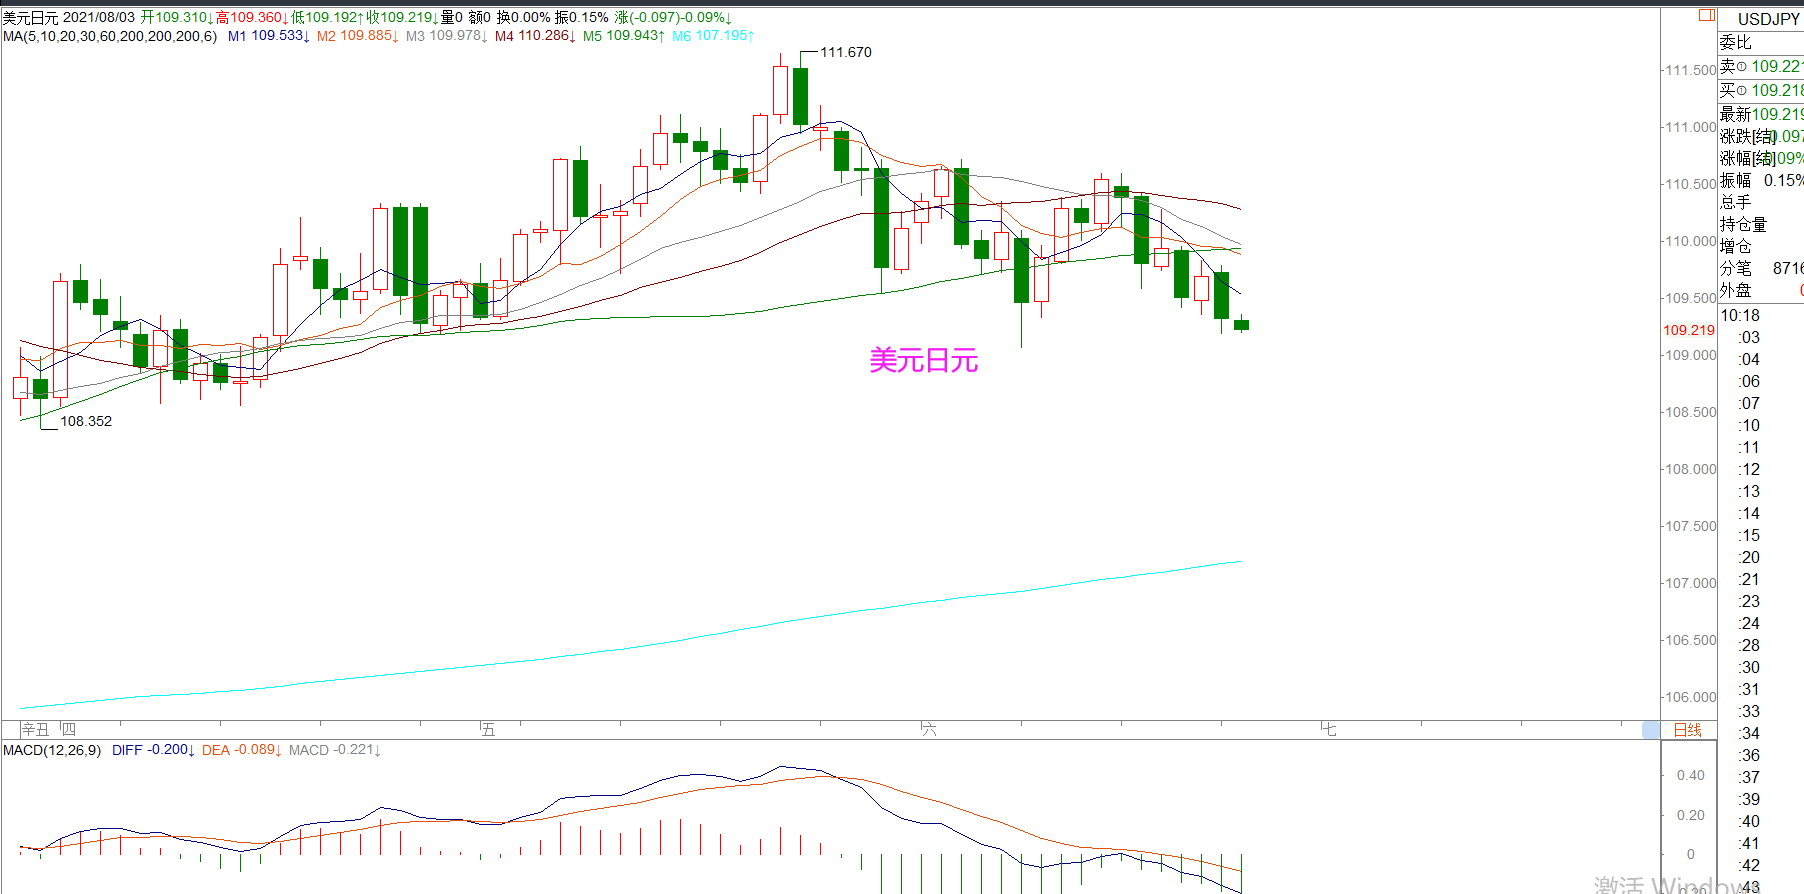This screenshot has width=1804, height=894.
Task: Click the MACD -0.221 value
Action: tap(335, 750)
